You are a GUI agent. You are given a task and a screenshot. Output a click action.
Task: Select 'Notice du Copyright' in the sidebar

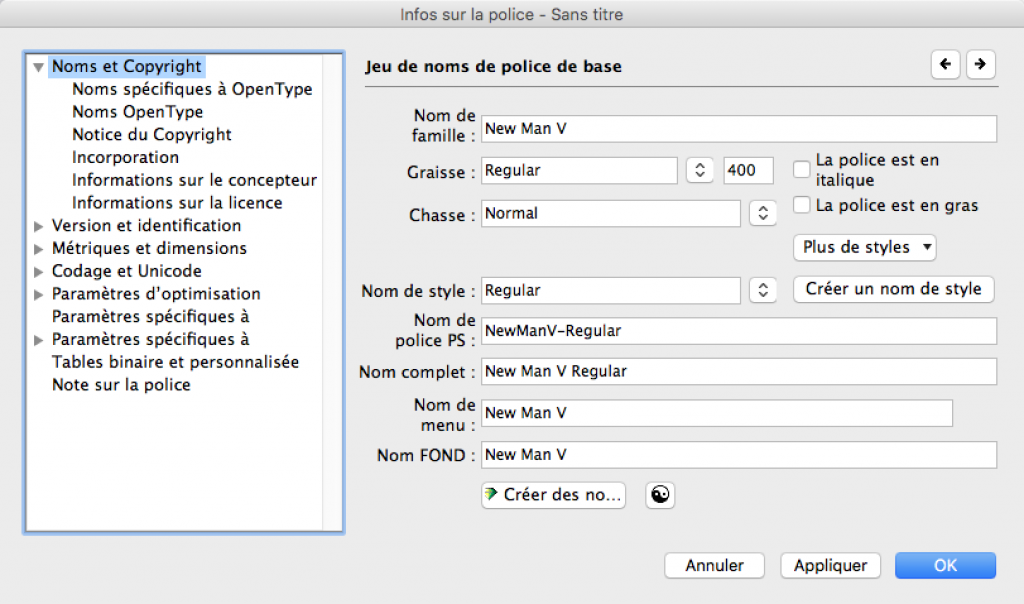(x=151, y=135)
